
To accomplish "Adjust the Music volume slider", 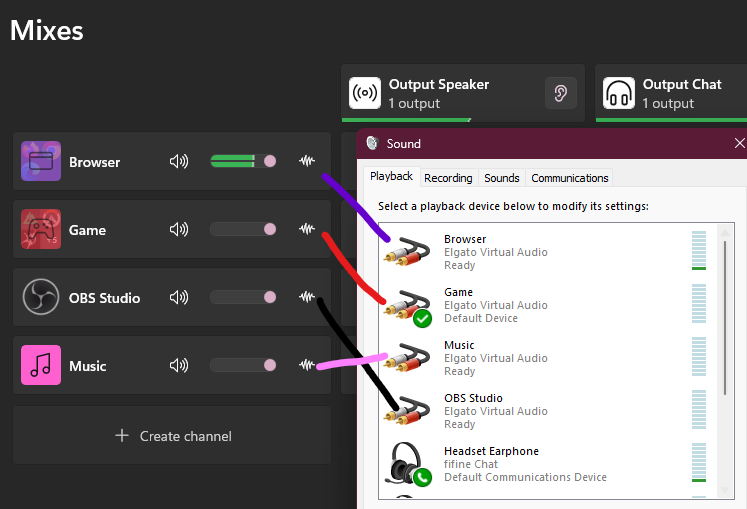I will [243, 365].
